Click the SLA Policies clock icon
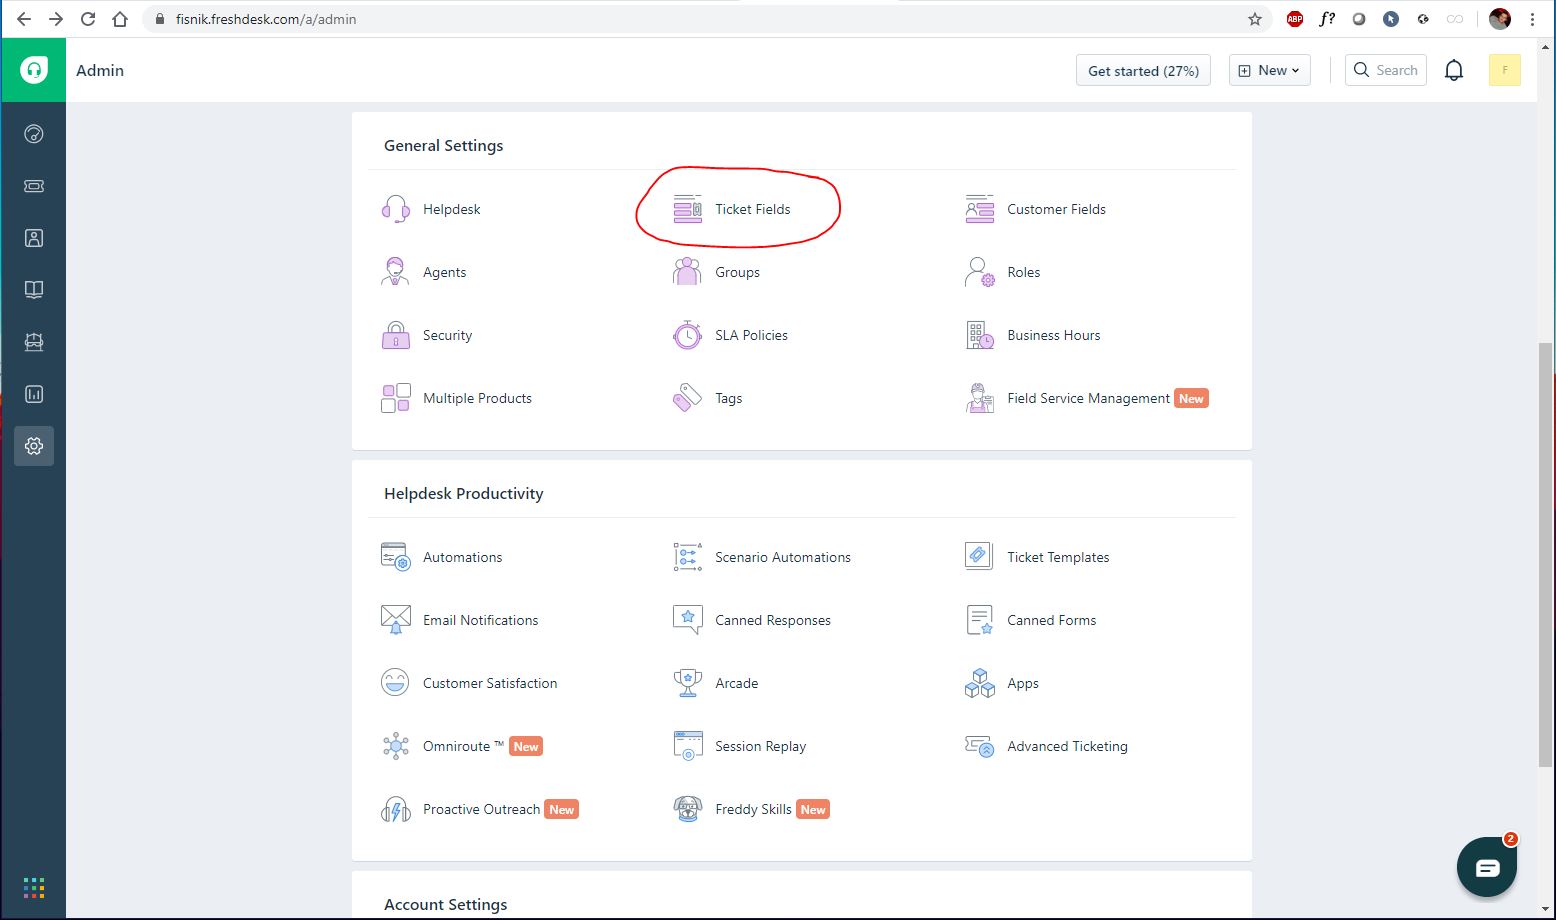1556x920 pixels. point(687,335)
